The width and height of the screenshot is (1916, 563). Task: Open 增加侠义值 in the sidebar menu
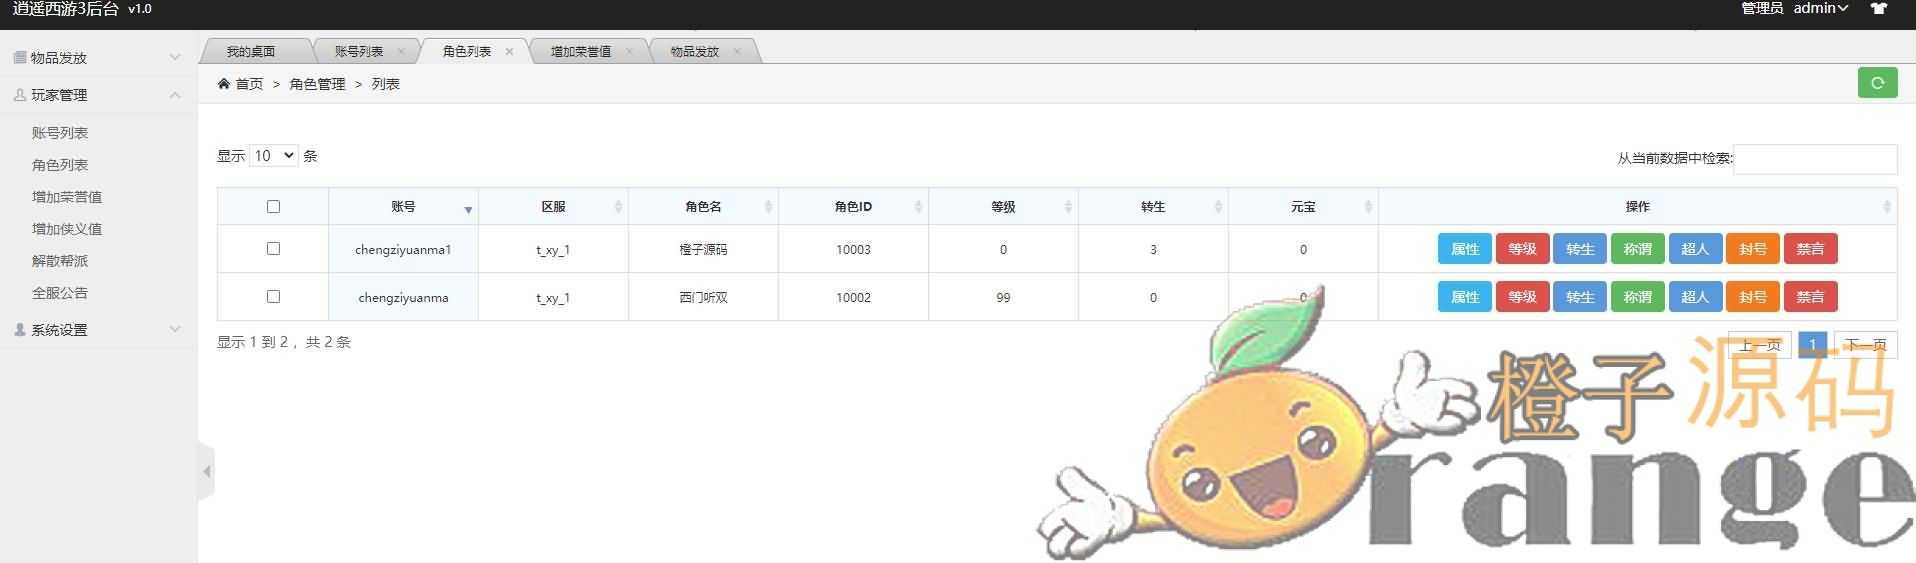(67, 229)
